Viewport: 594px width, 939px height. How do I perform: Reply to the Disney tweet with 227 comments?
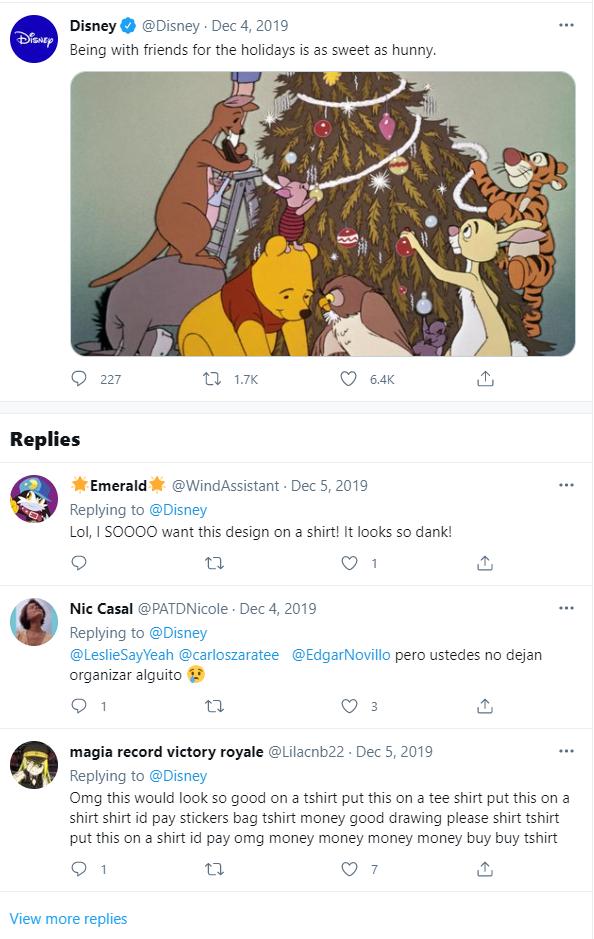79,378
